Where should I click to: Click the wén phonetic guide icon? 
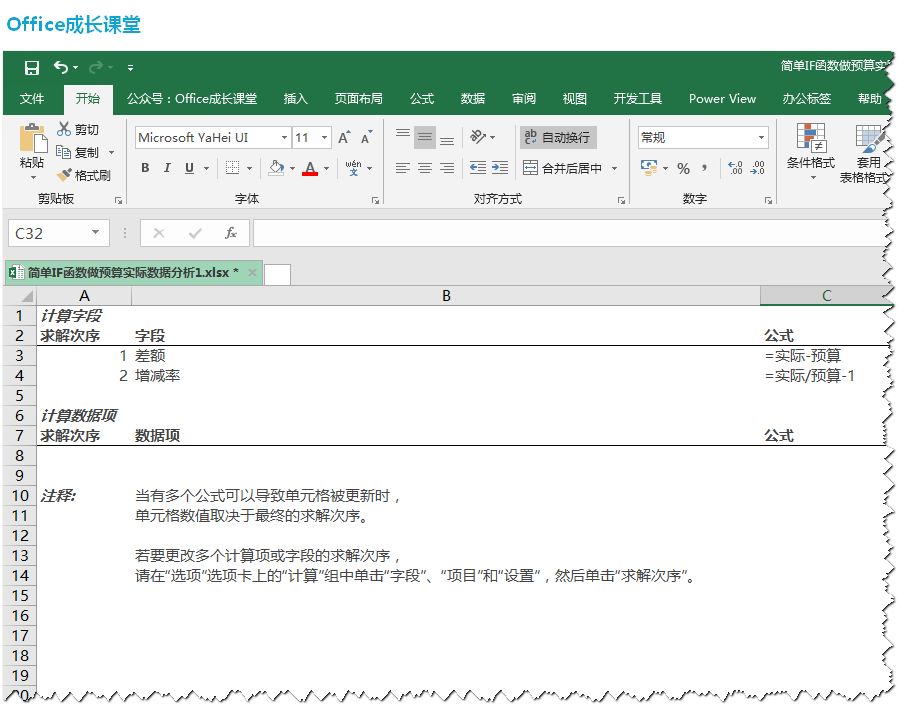coord(353,168)
